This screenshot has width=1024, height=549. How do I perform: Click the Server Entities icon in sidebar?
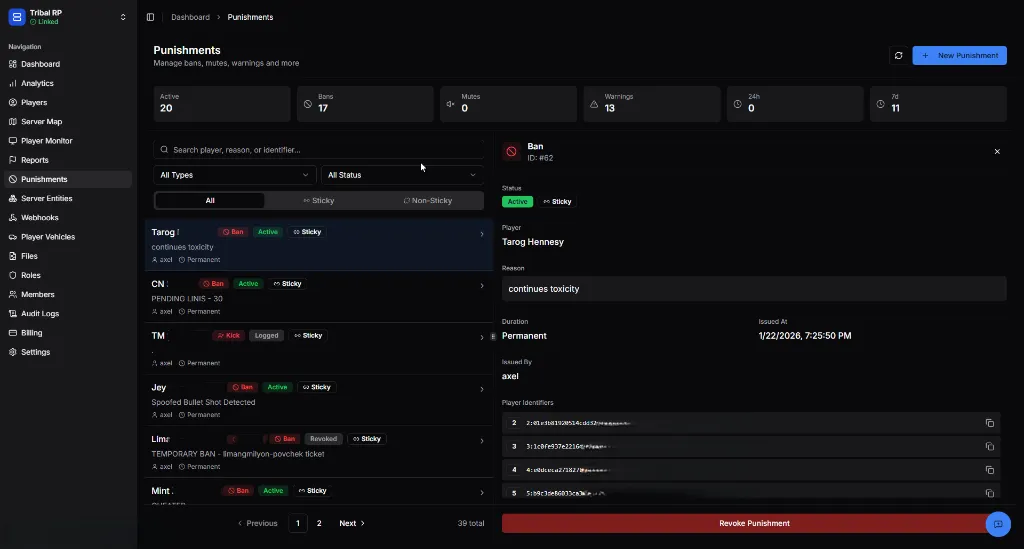pos(12,198)
